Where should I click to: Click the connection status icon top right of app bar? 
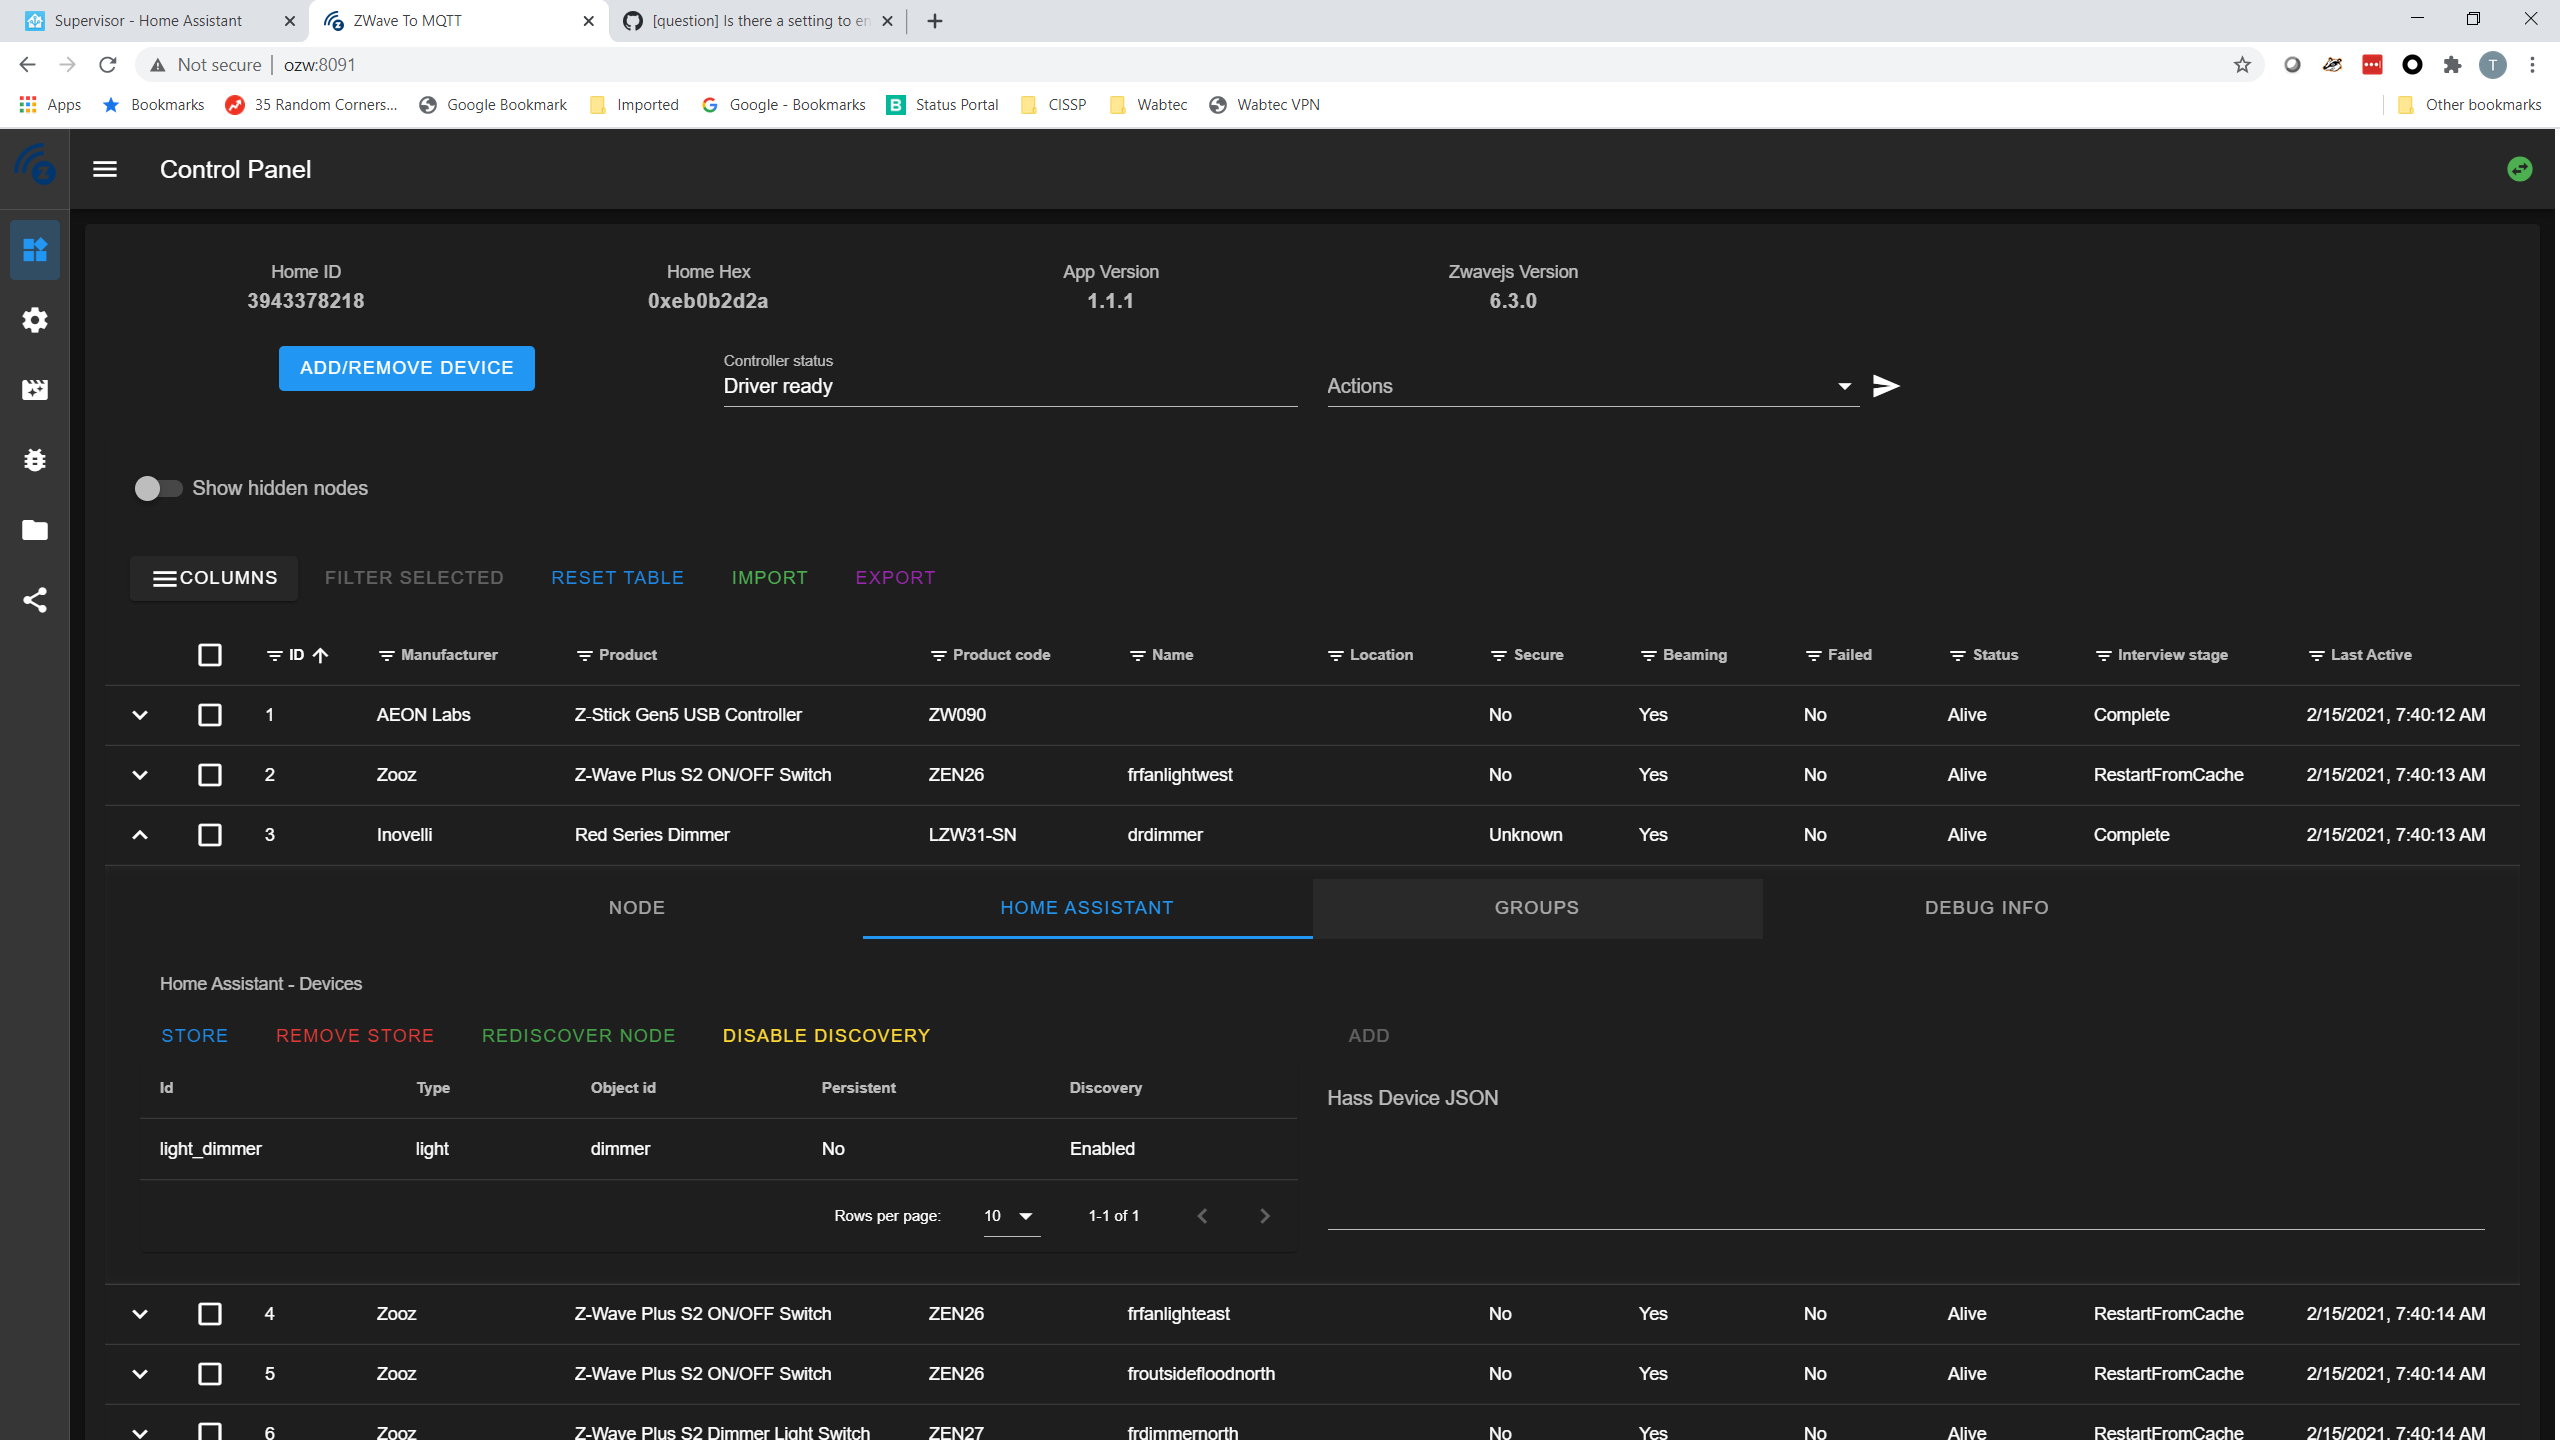point(2520,169)
